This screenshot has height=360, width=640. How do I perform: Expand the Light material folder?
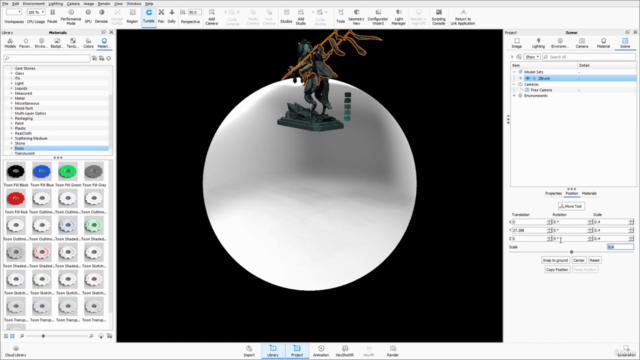(x=11, y=83)
